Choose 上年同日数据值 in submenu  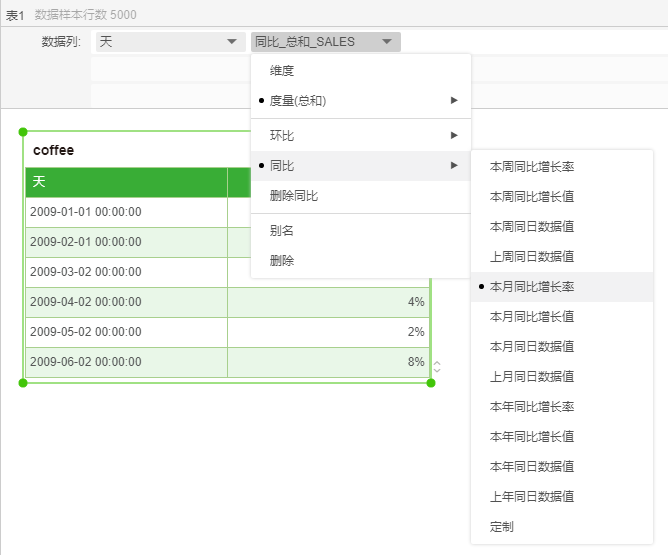[531, 496]
